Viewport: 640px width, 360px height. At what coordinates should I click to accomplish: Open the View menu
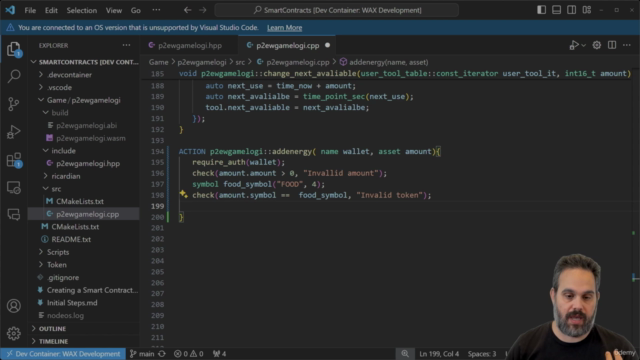pyautogui.click(x=114, y=10)
